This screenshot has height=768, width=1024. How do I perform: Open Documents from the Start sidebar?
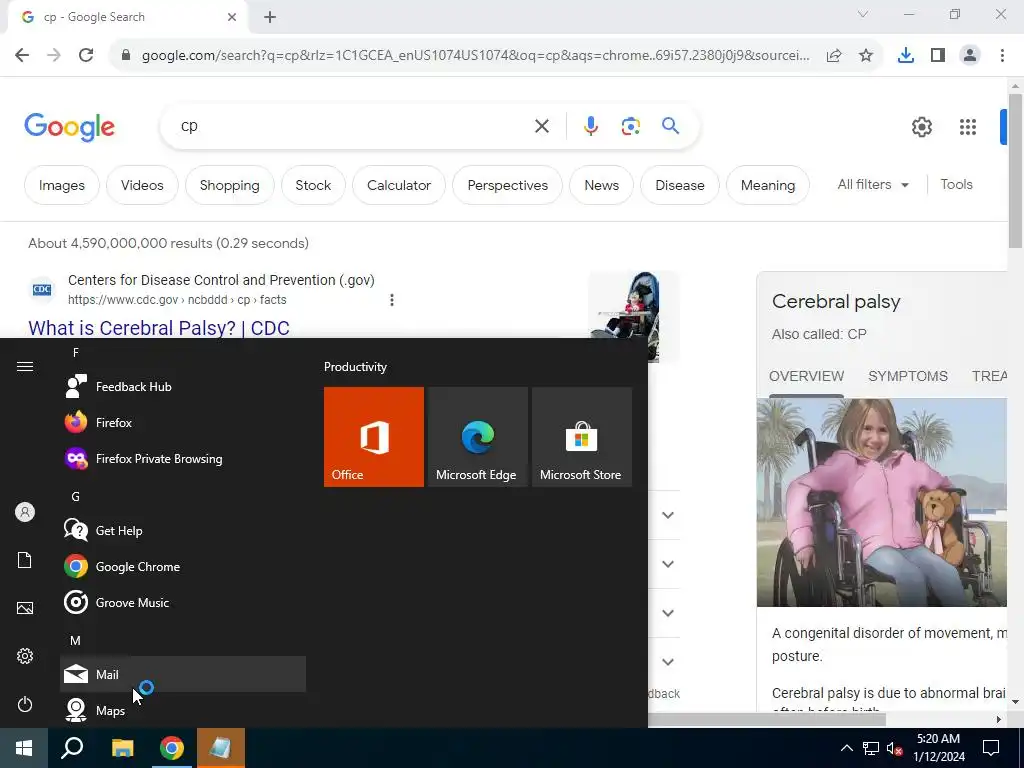(x=25, y=560)
